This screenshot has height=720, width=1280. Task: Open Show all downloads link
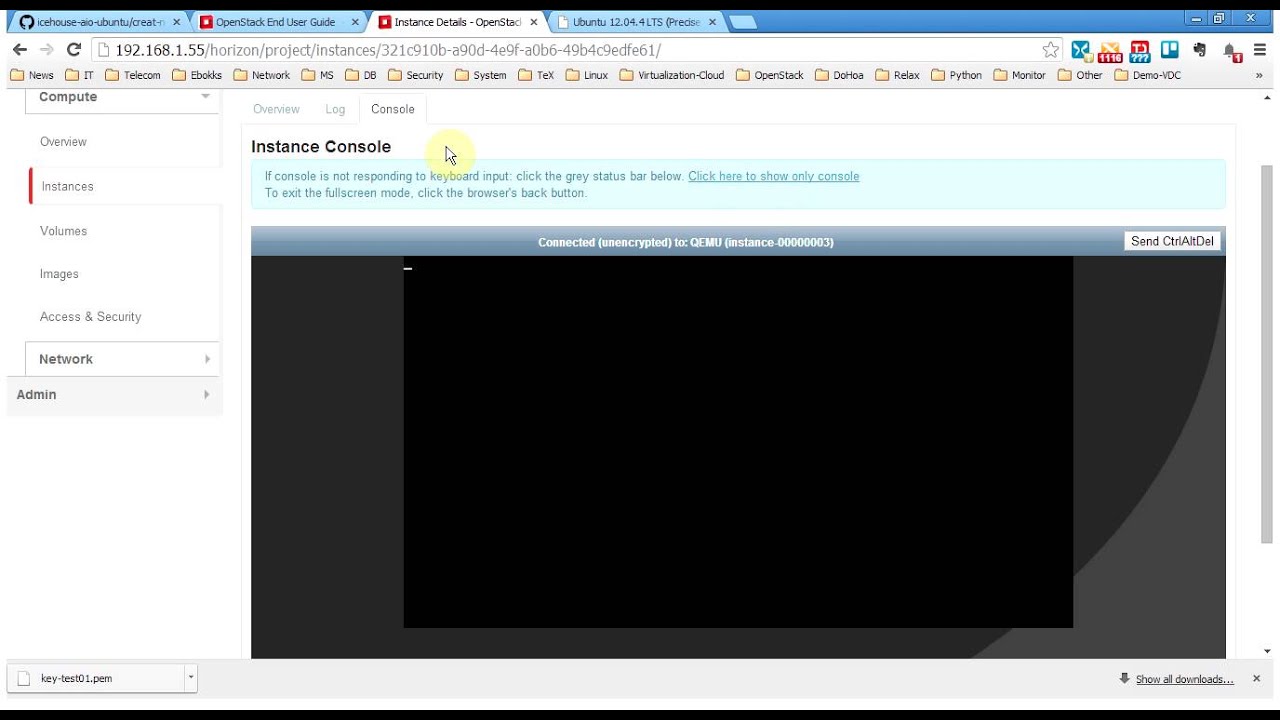click(1184, 679)
